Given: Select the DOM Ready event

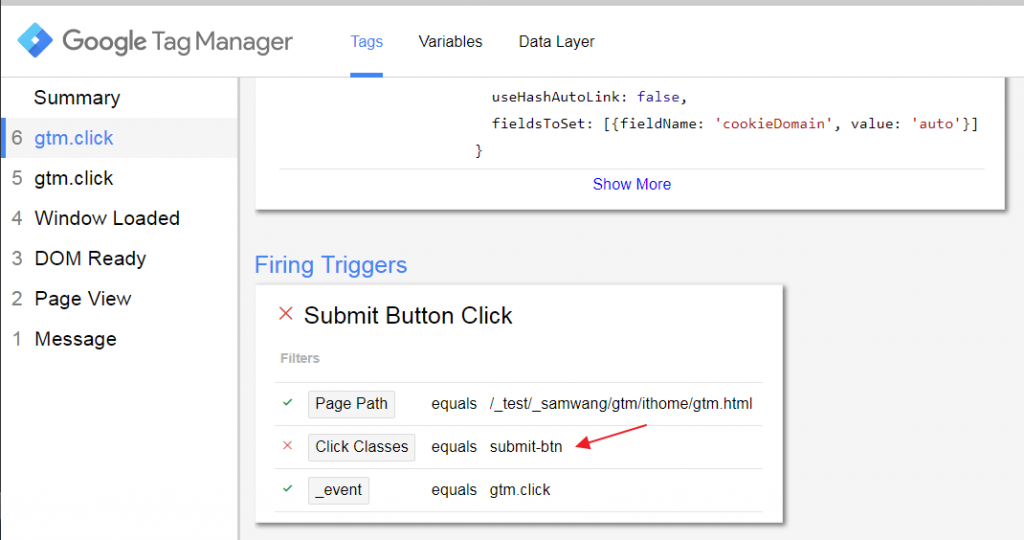Looking at the screenshot, I should [119, 259].
